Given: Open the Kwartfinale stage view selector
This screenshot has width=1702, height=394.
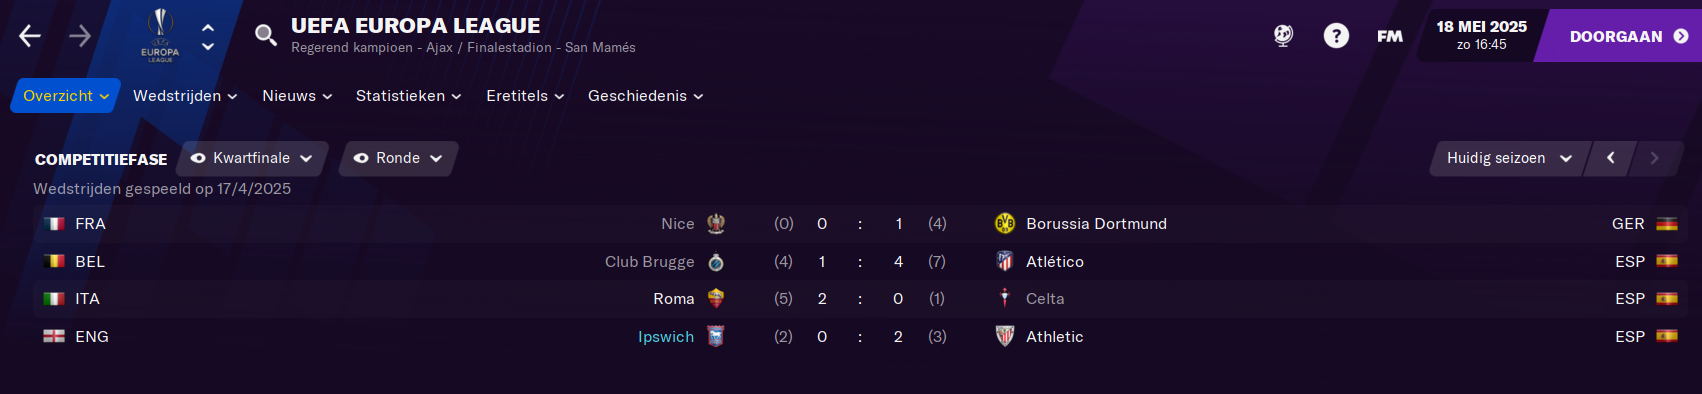Looking at the screenshot, I should pyautogui.click(x=251, y=158).
